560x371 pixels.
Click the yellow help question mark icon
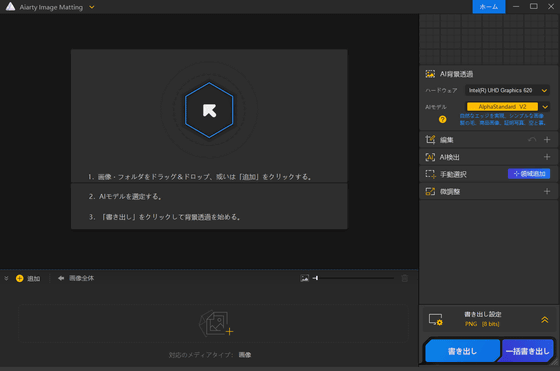(x=442, y=119)
